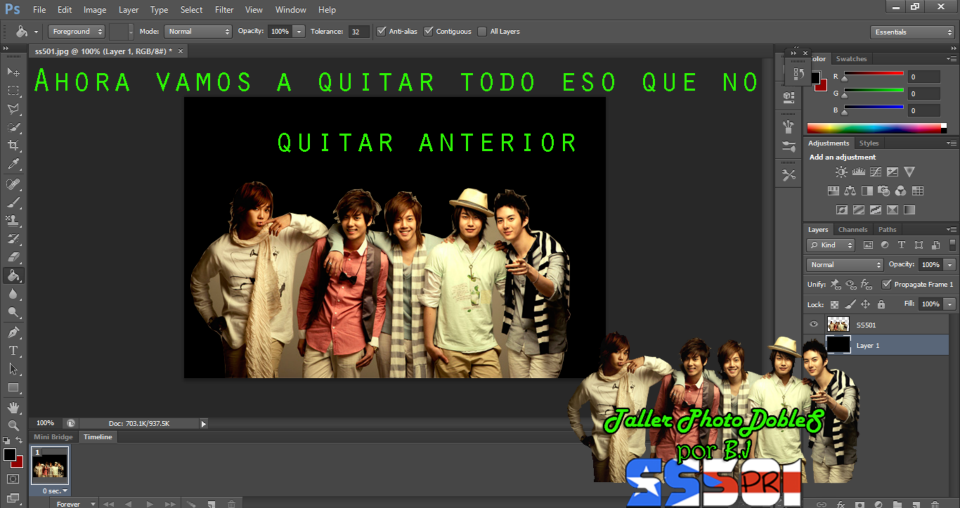Select the Healing Brush tool
Viewport: 960px width, 508px height.
13,184
